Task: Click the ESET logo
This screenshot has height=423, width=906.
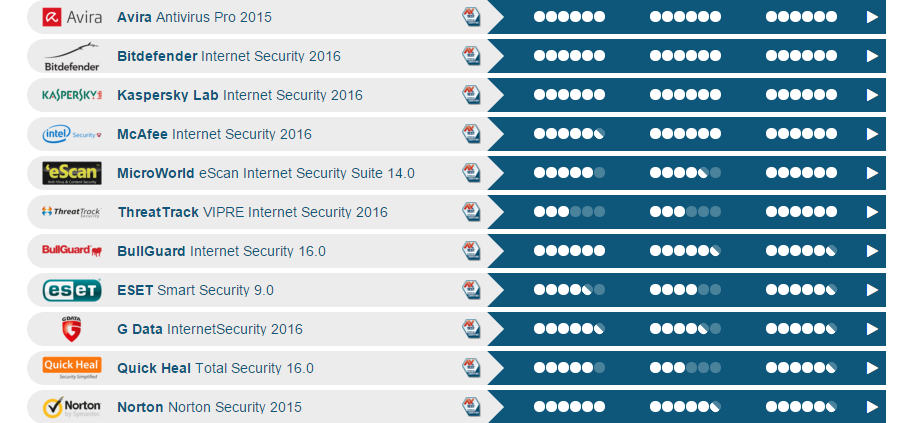Action: point(72,290)
